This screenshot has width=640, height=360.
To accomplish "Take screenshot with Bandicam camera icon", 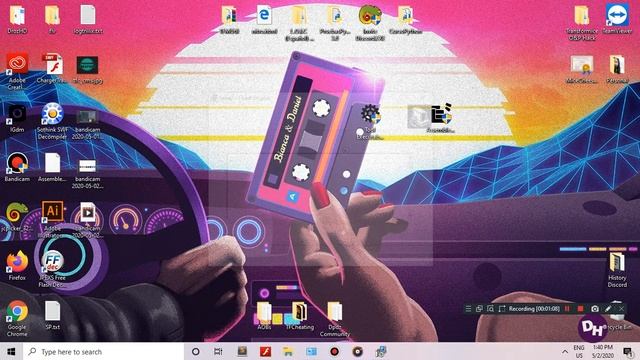I will [x=595, y=309].
